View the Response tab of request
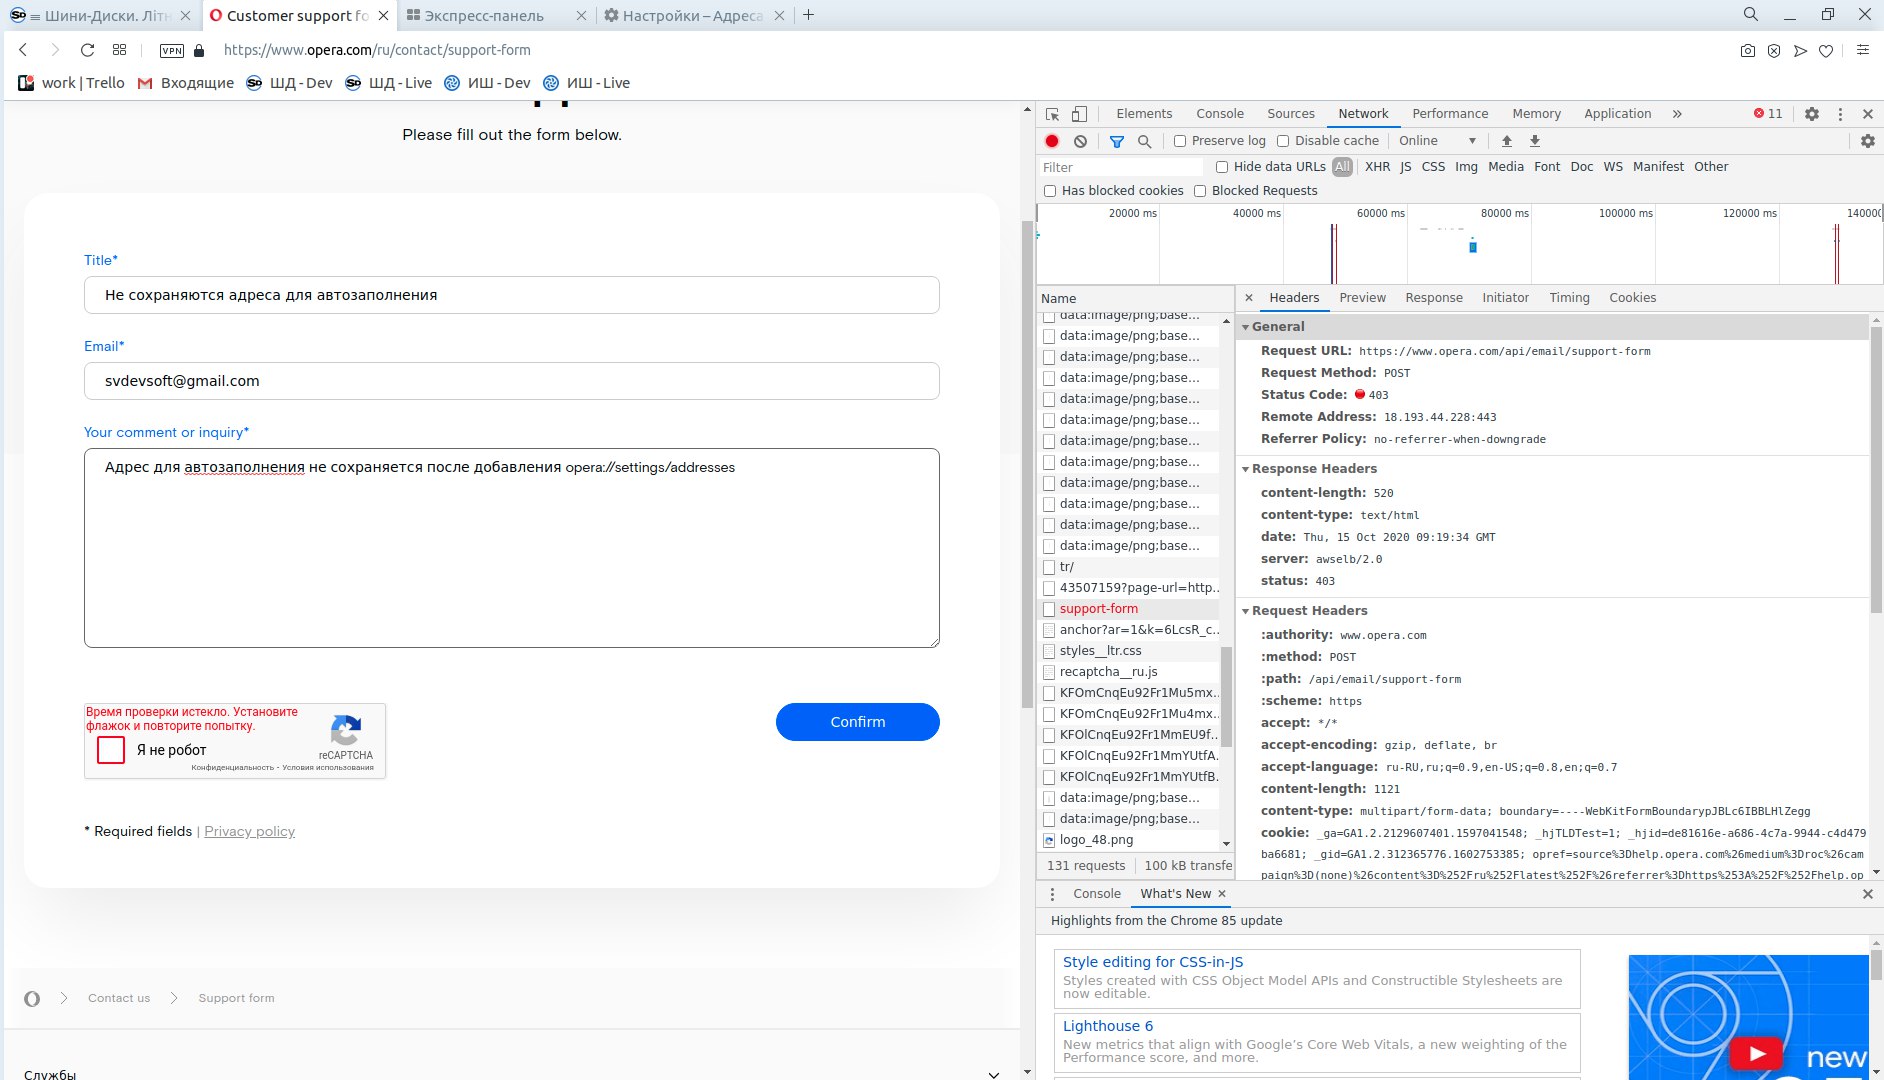1884x1080 pixels. coord(1433,298)
